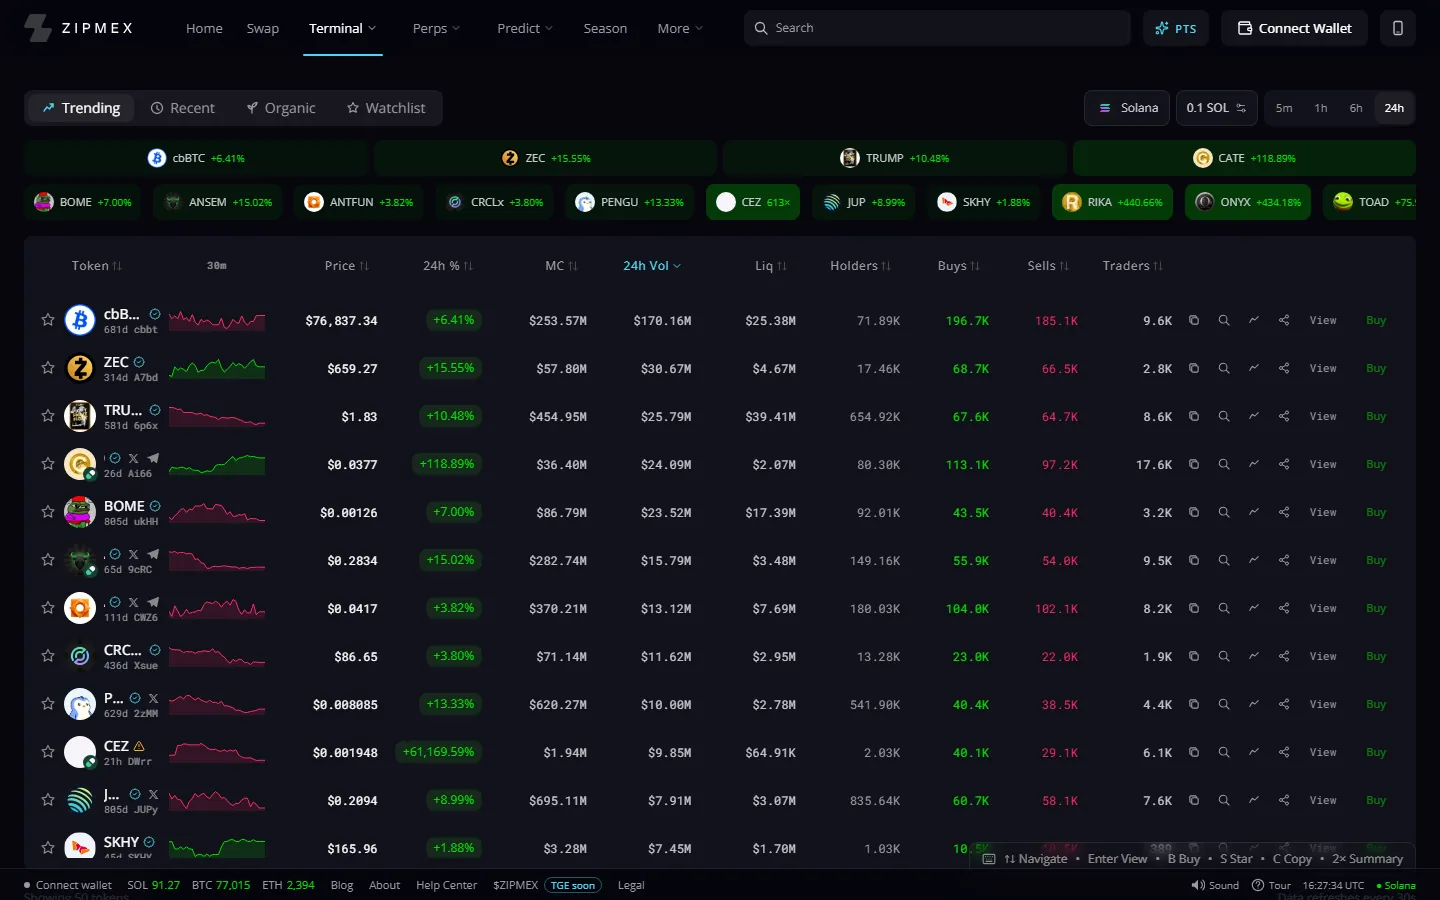Open the PTS points button
The height and width of the screenshot is (900, 1440).
point(1176,28)
